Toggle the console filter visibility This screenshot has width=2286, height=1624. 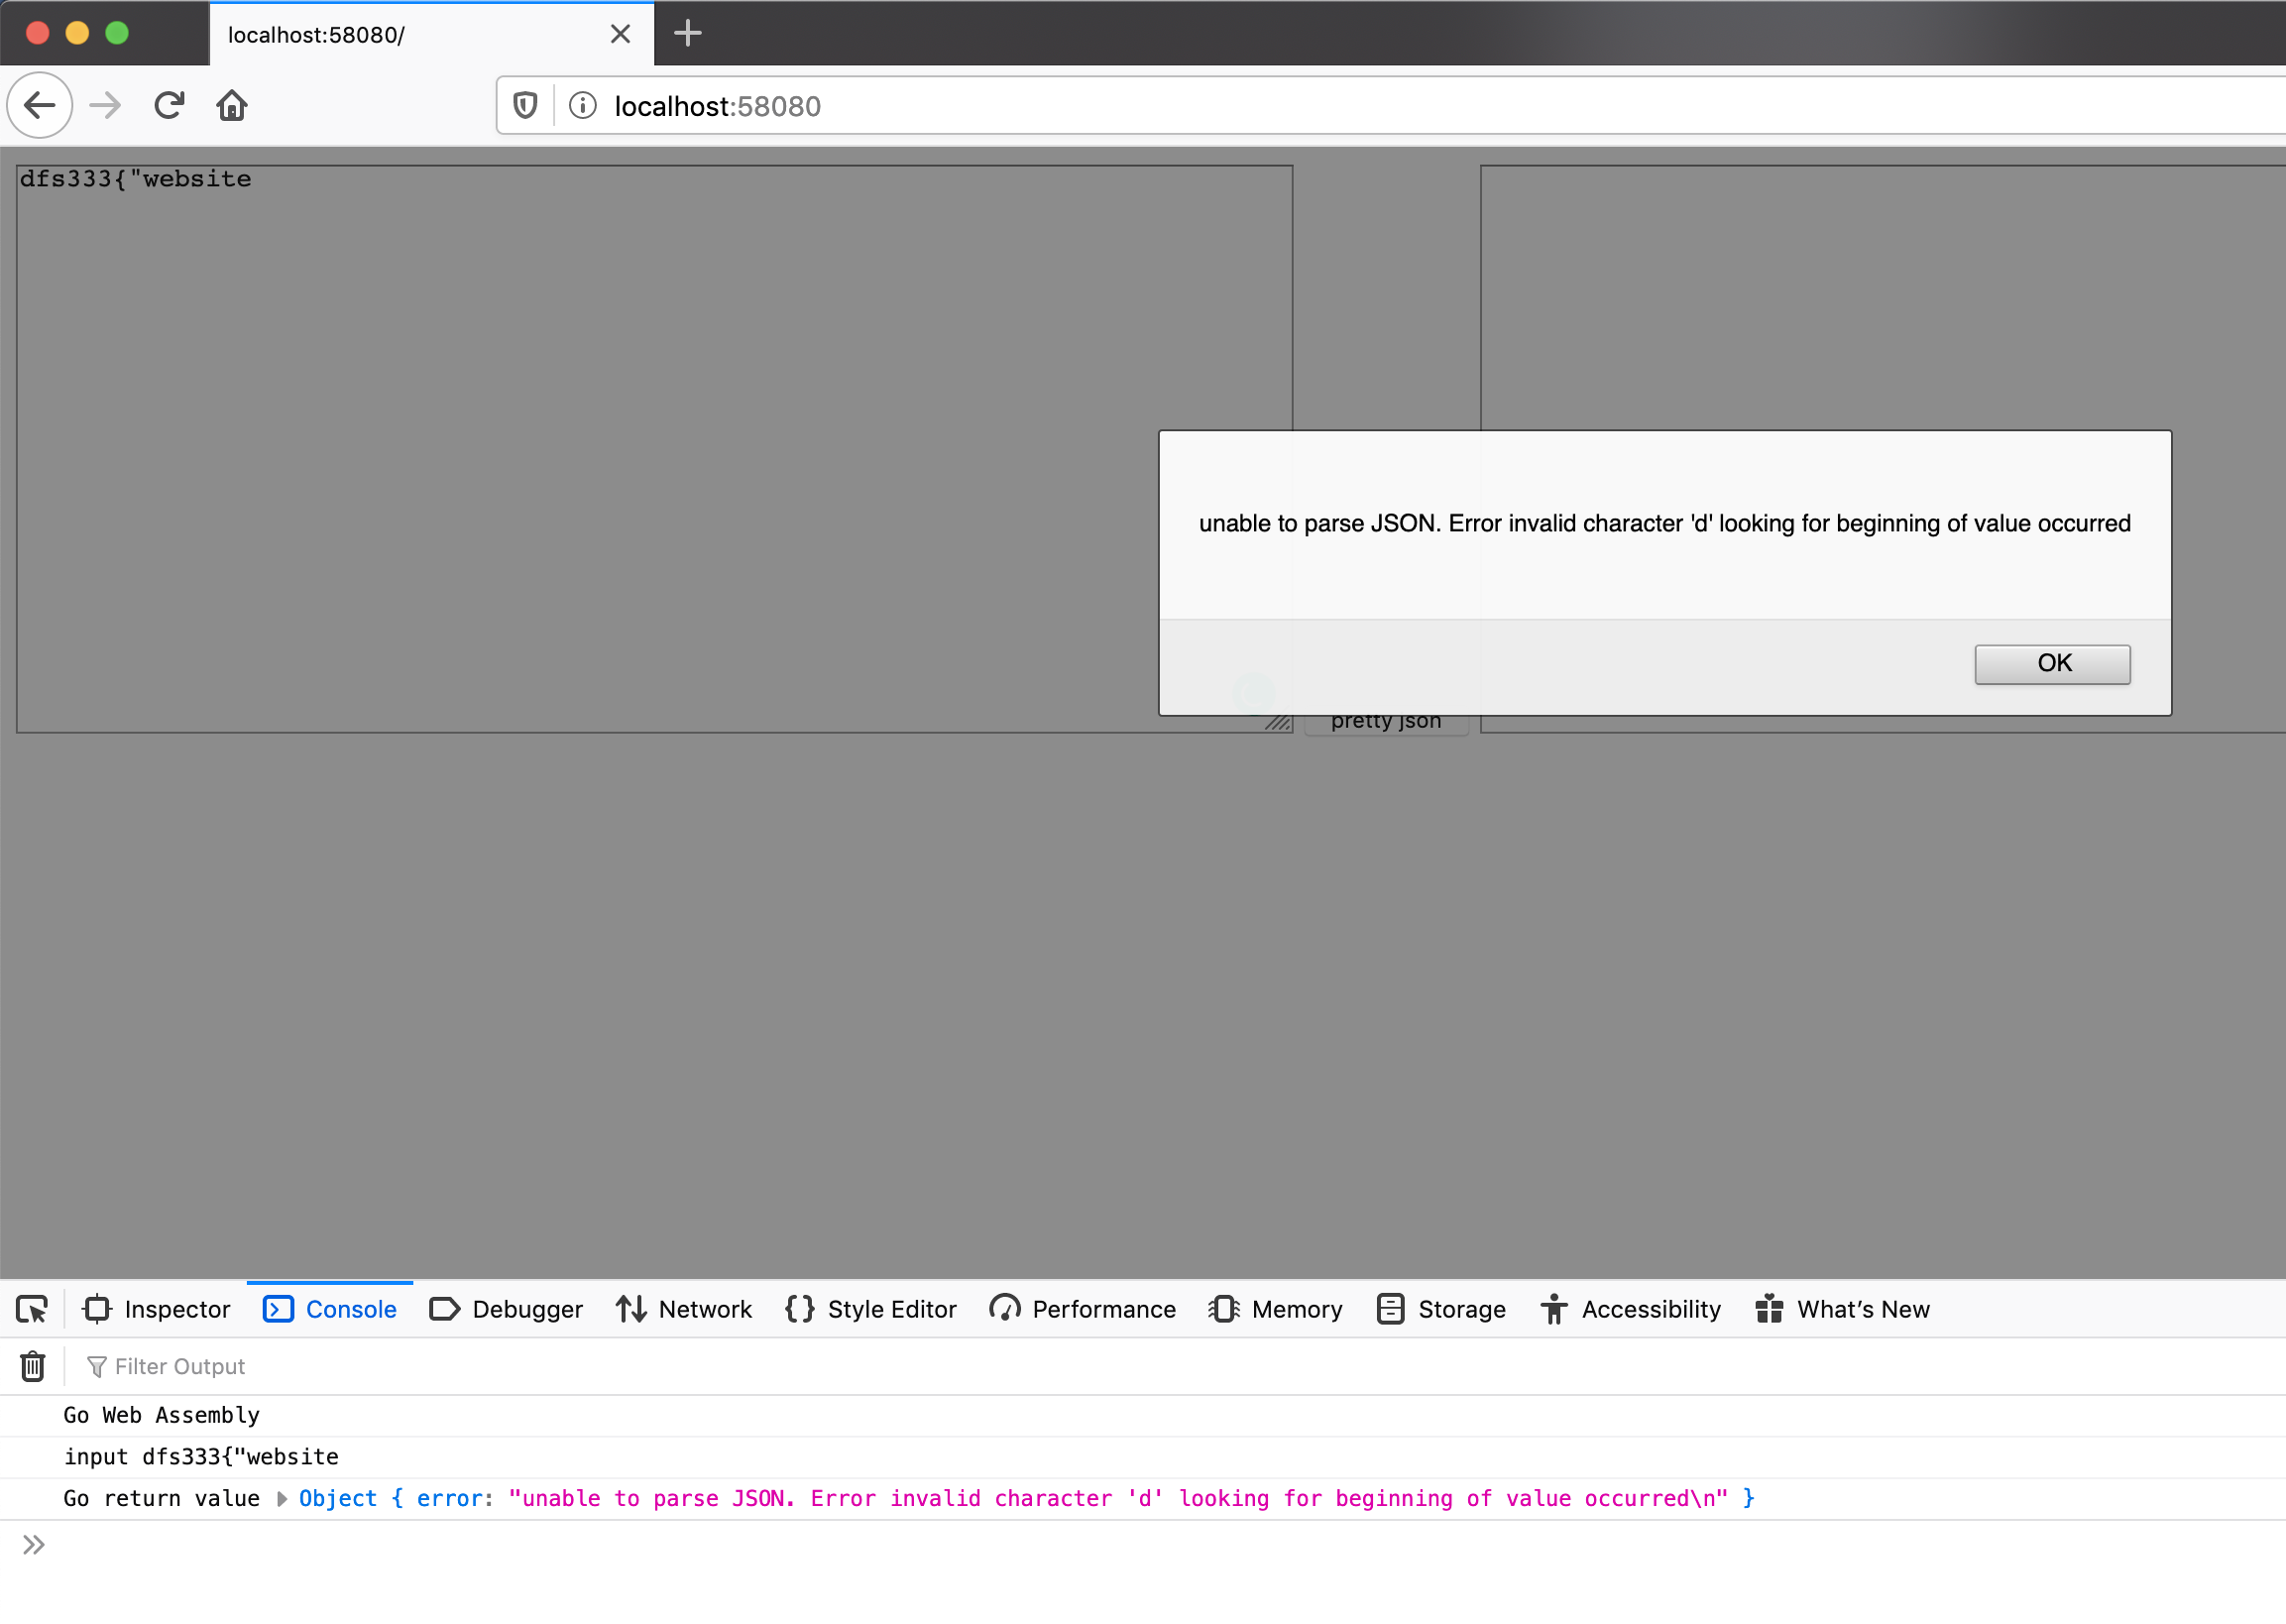[x=95, y=1365]
